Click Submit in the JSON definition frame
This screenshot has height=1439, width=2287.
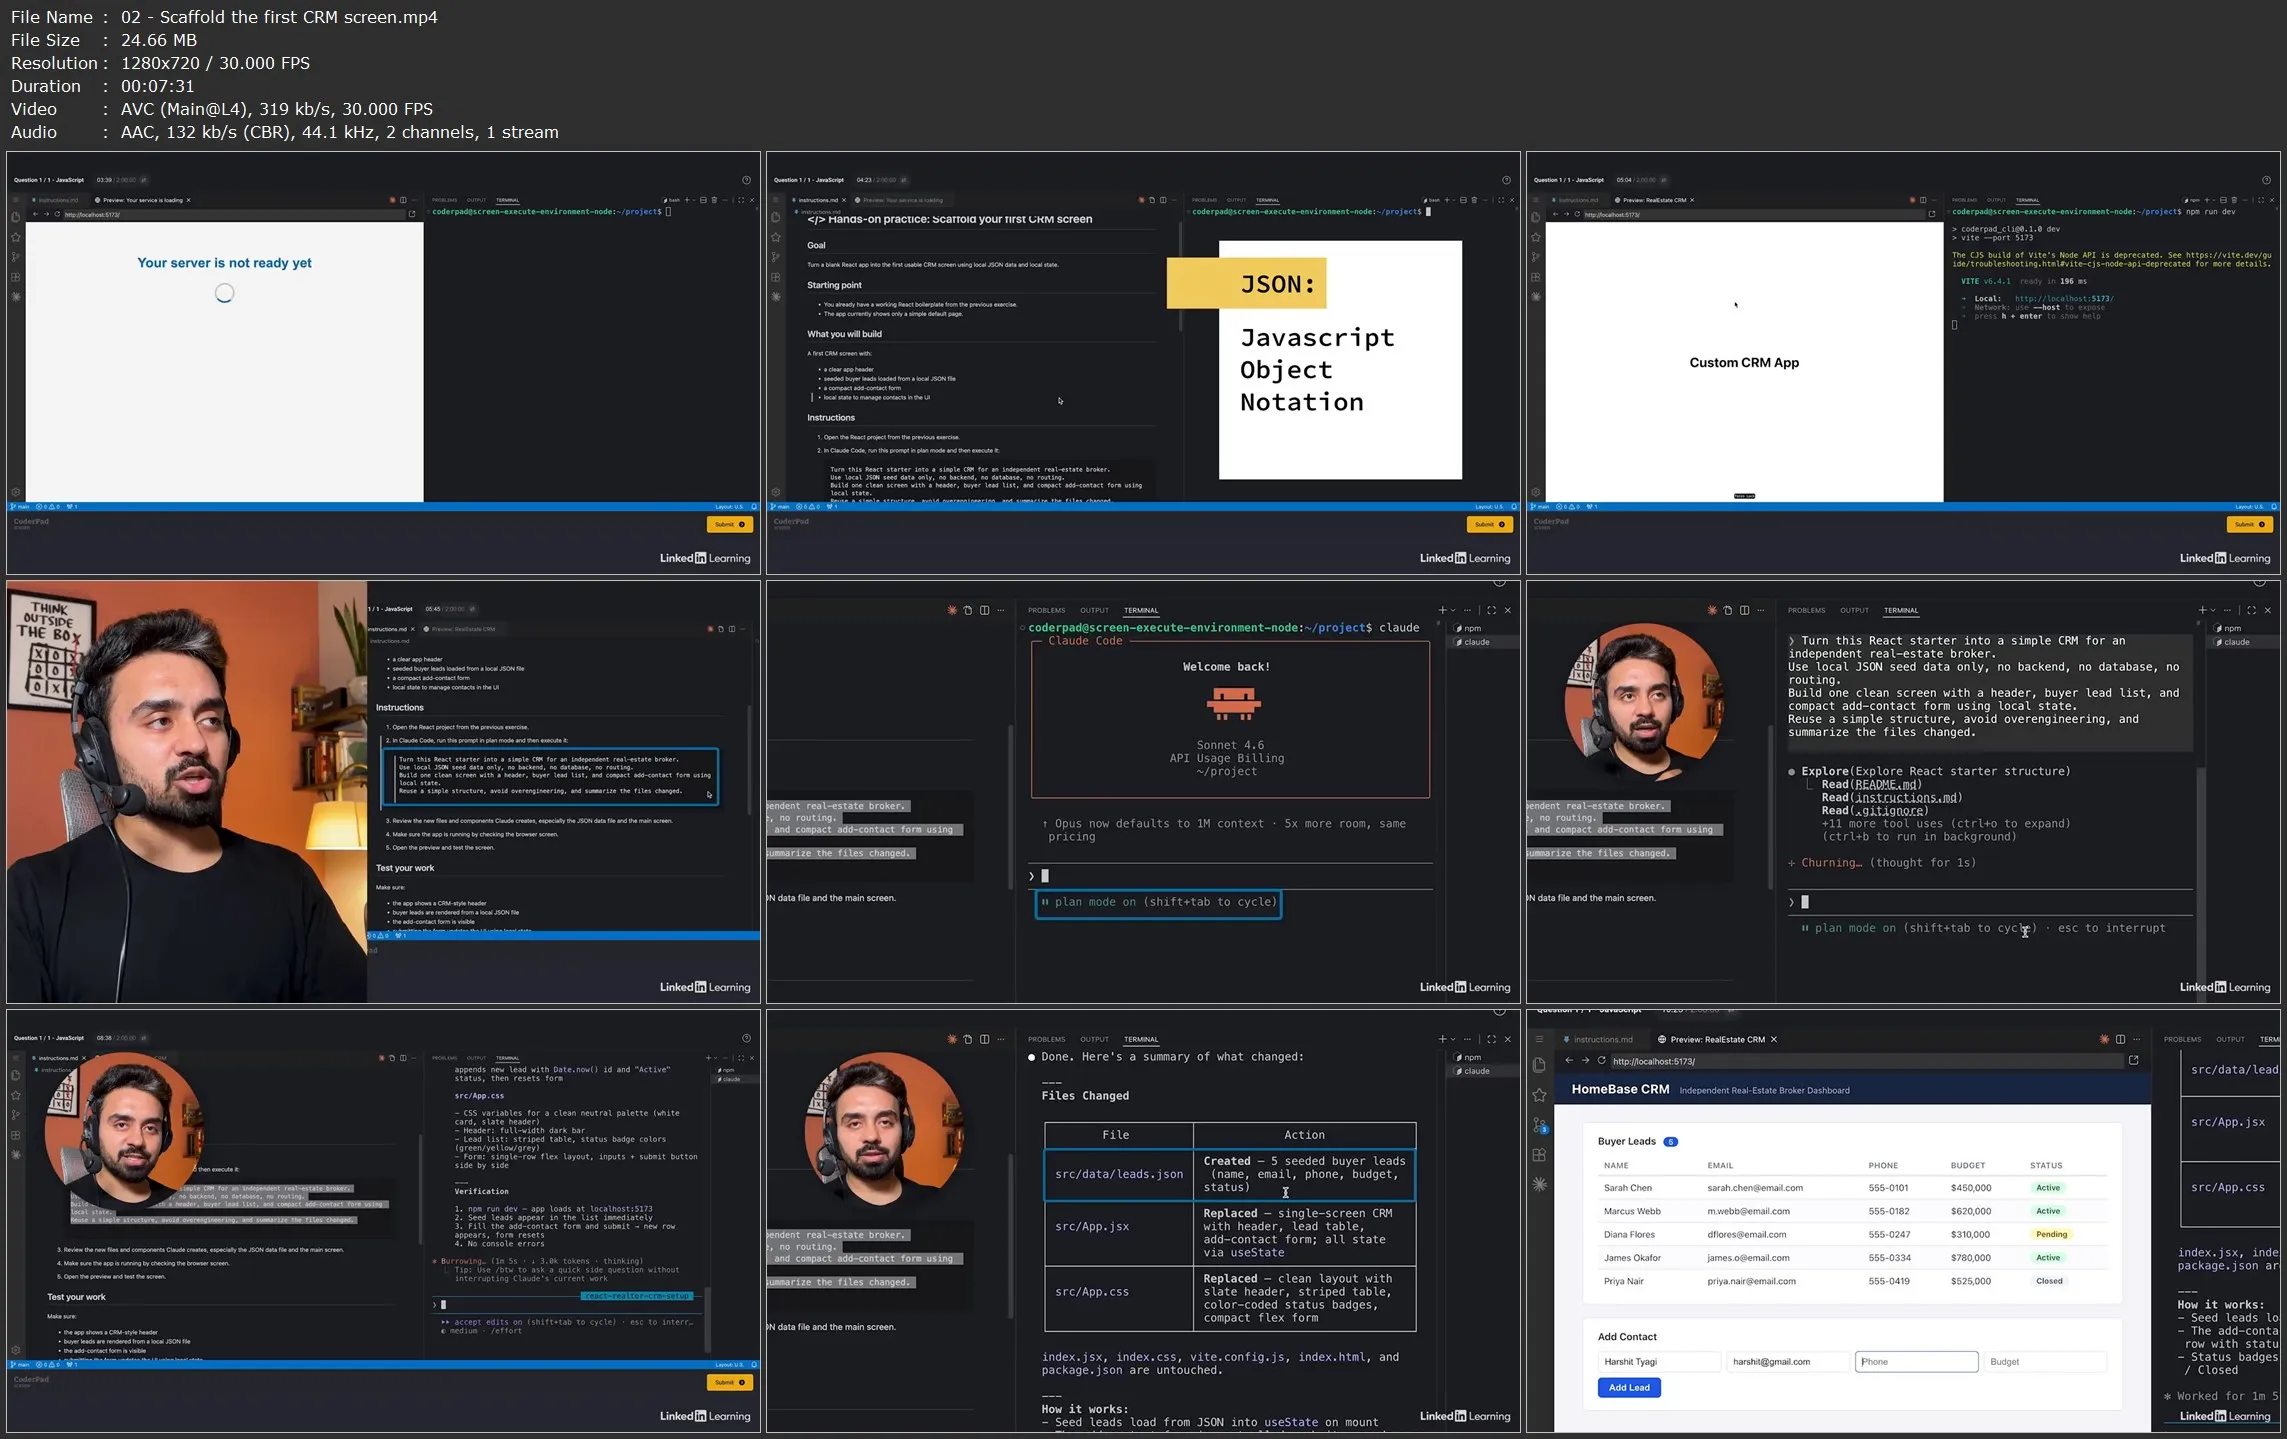tap(1489, 524)
